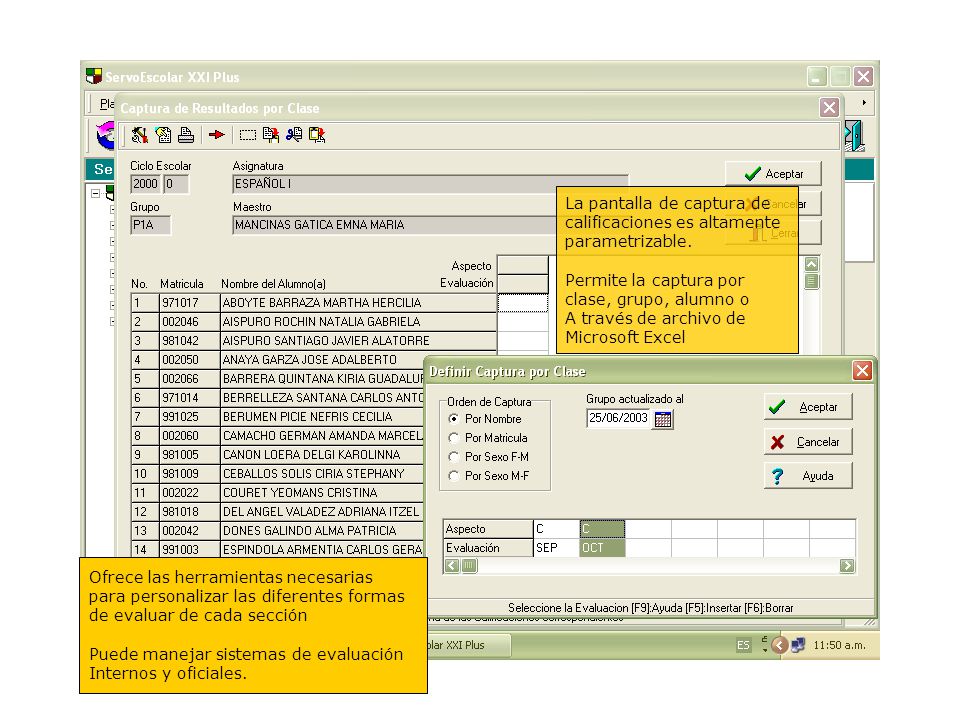Screen dimensions: 960x720
Task: Click Aceptar in Captura de Resultados window
Action: [773, 174]
